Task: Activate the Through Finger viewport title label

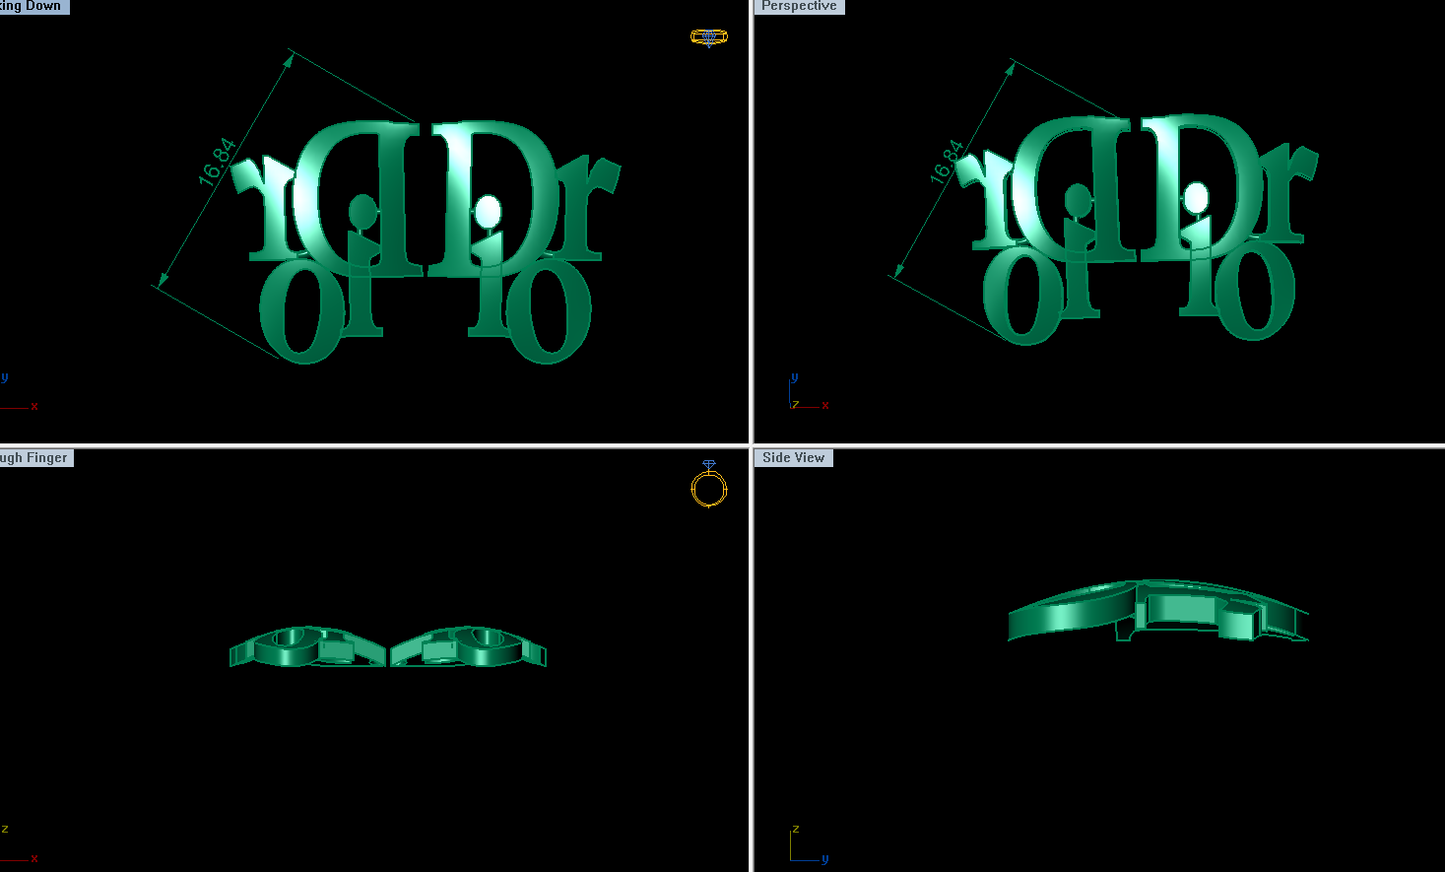Action: (x=36, y=457)
